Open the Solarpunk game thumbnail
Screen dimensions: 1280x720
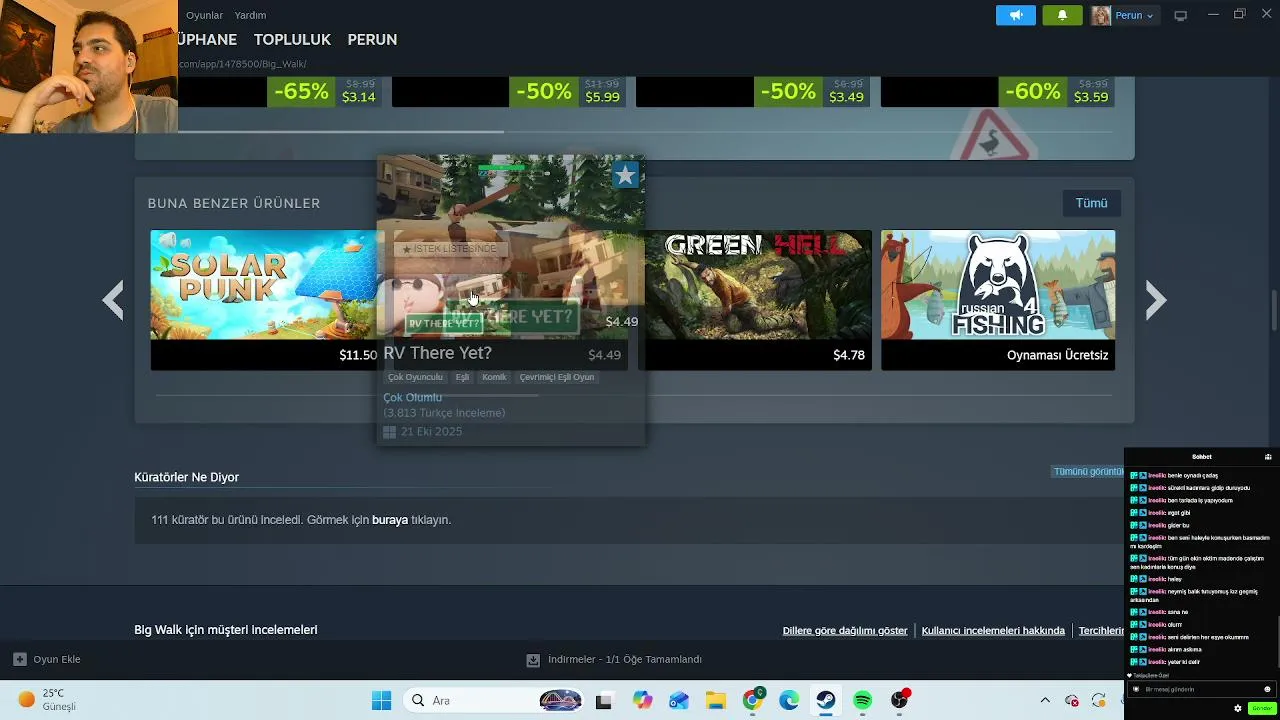pyautogui.click(x=263, y=285)
